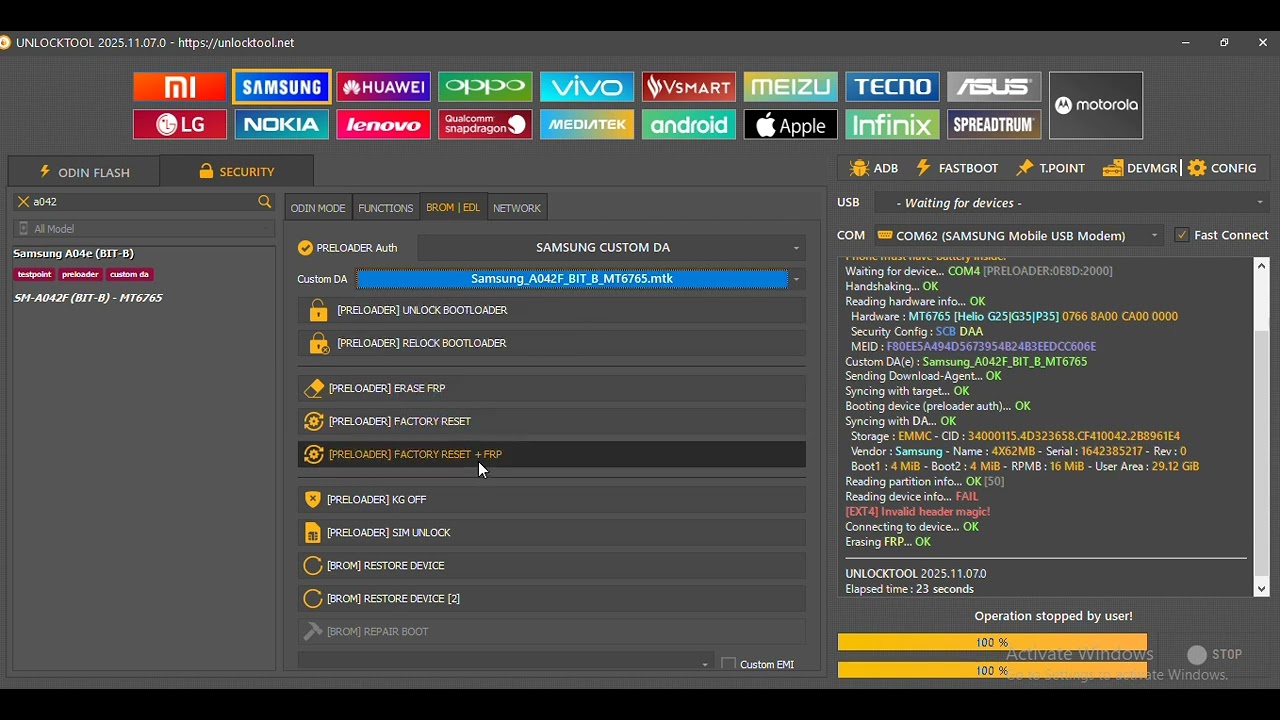Launch DEVMGR device manager

(x=1140, y=168)
